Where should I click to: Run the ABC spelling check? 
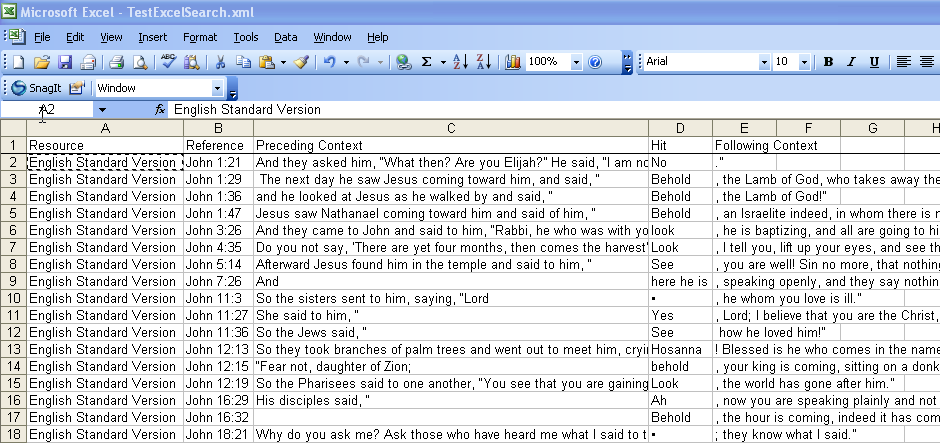click(x=168, y=62)
